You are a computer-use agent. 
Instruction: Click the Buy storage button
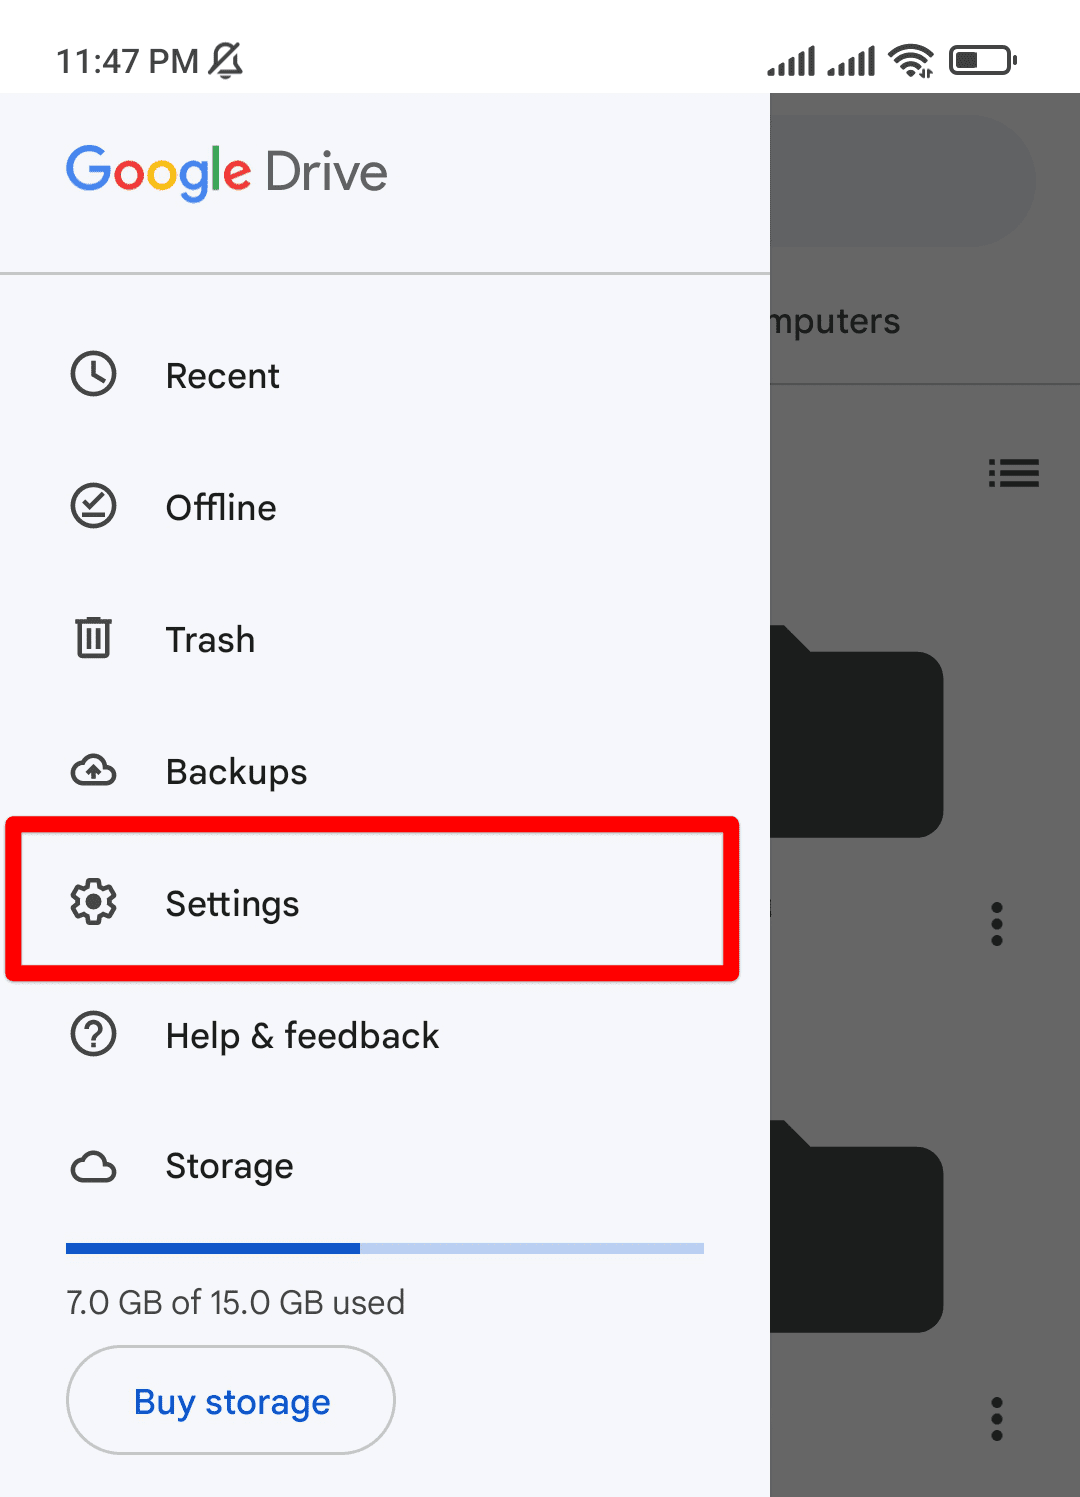(x=231, y=1400)
